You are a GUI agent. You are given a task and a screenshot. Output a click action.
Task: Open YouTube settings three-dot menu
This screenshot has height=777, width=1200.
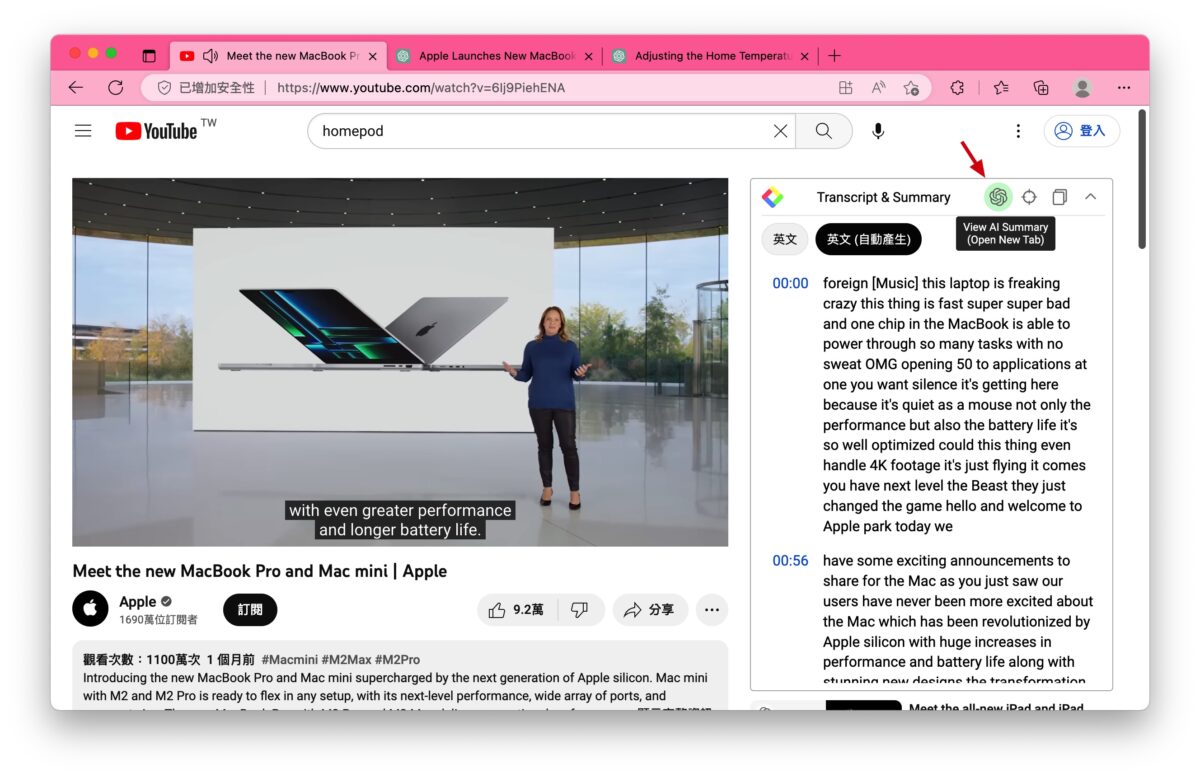[x=1018, y=131]
